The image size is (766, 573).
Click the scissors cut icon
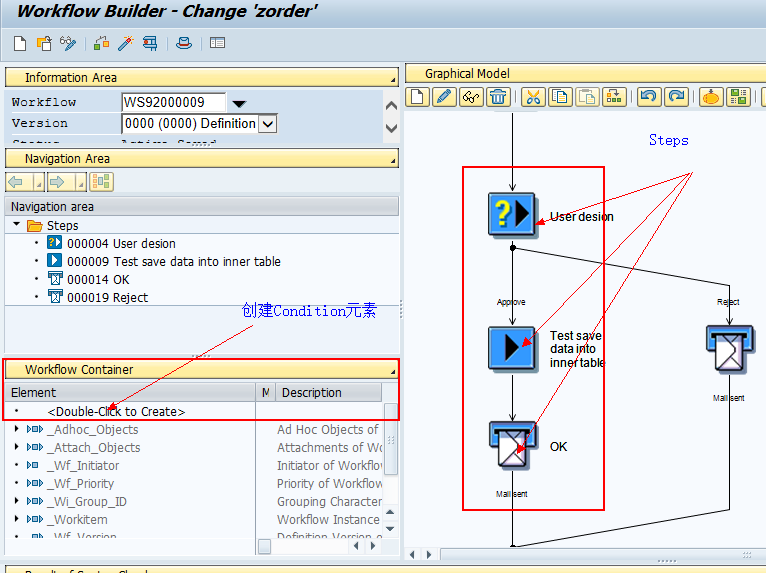click(x=533, y=97)
